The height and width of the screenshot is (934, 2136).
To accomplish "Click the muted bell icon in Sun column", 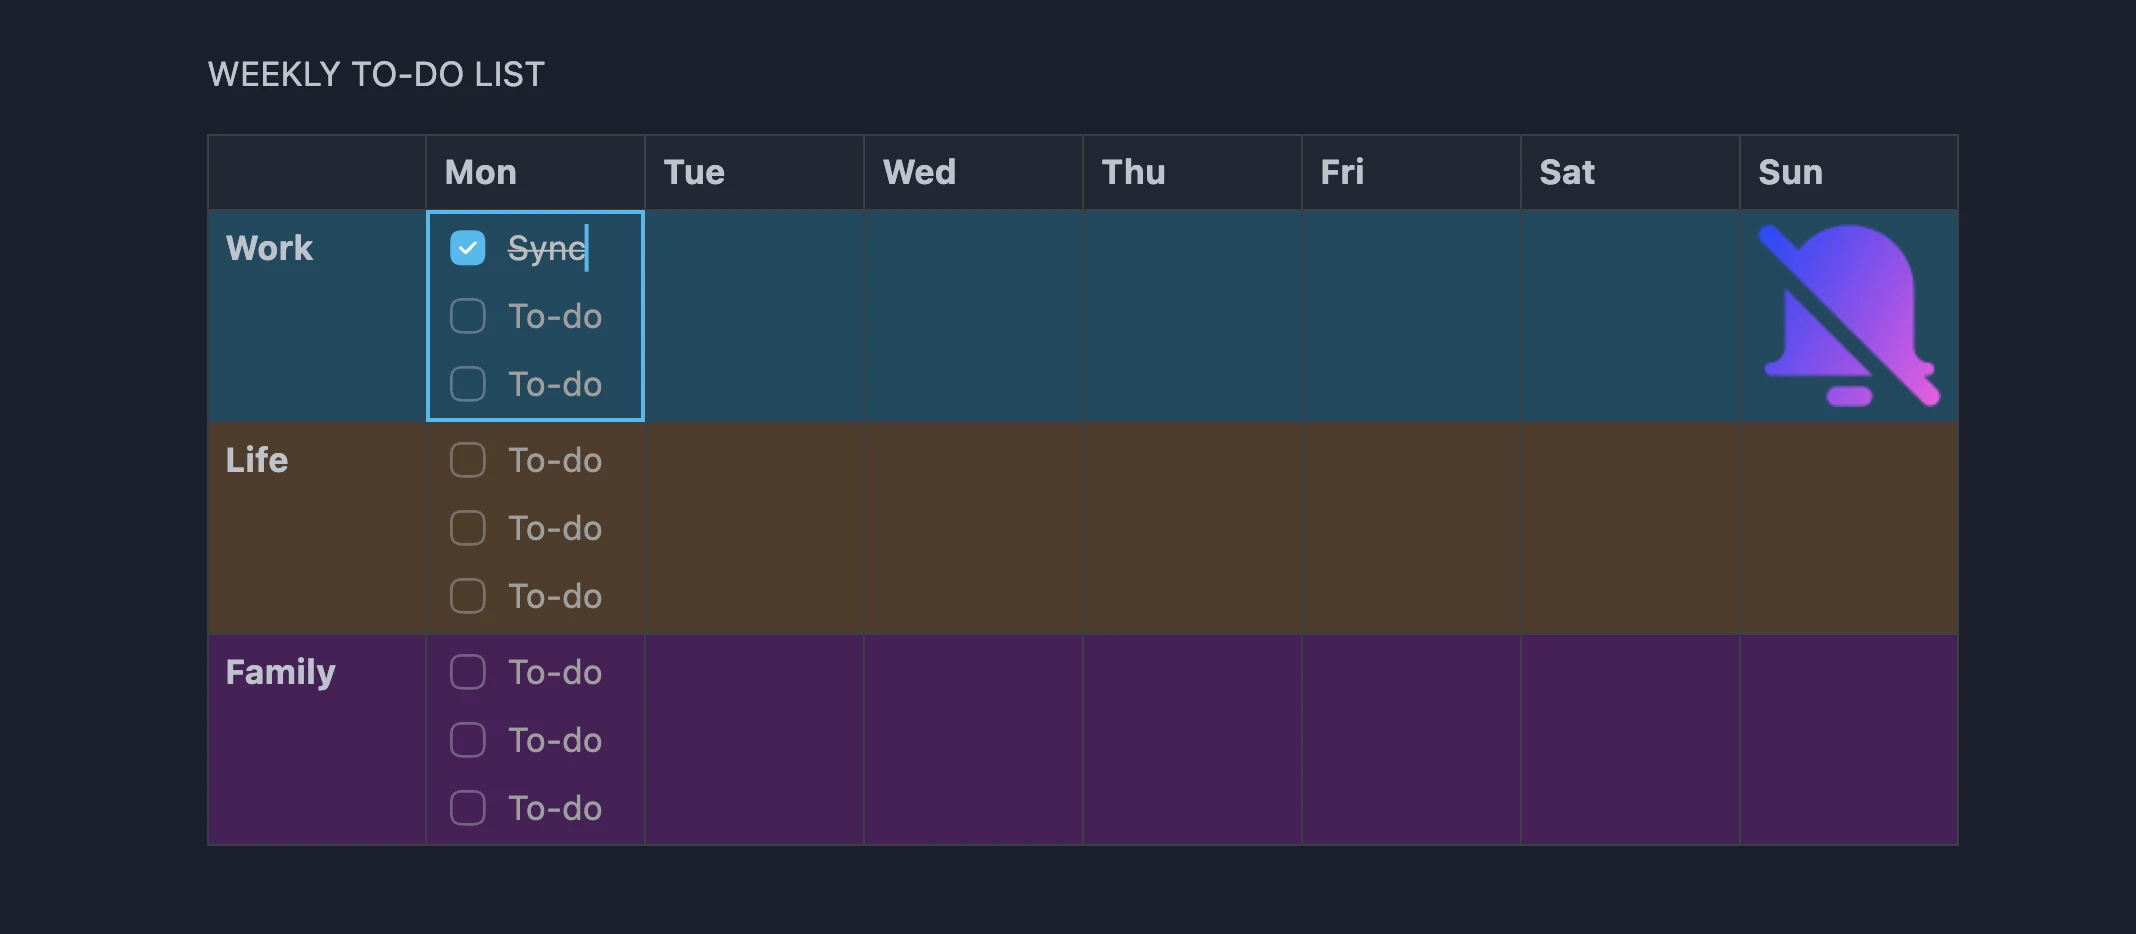I will pyautogui.click(x=1849, y=316).
